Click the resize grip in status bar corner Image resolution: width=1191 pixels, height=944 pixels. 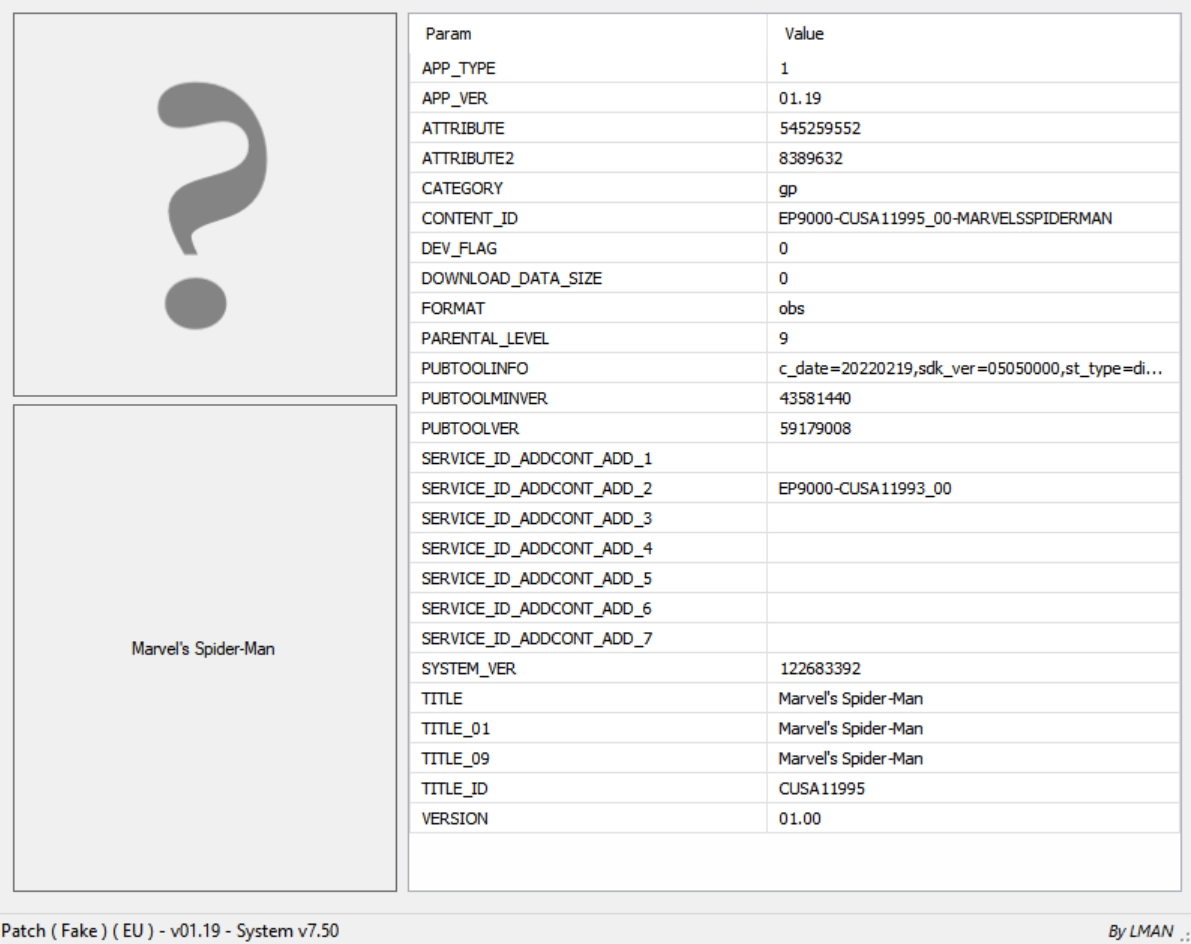tap(1183, 936)
